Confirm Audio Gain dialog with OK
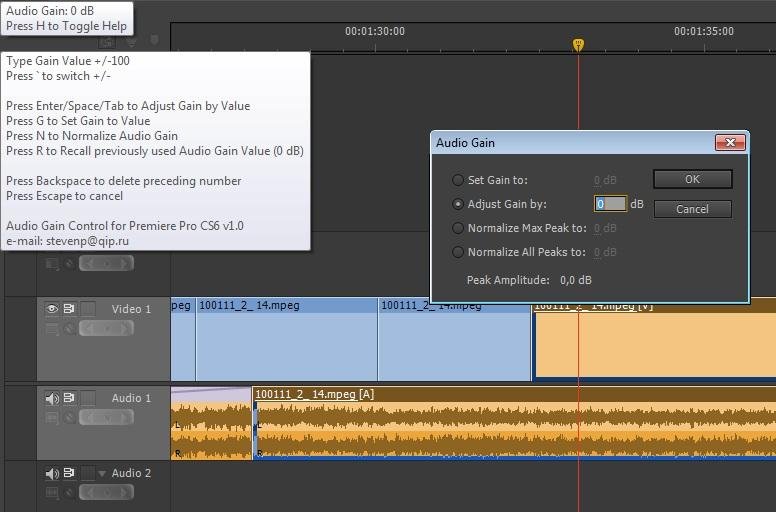The height and width of the screenshot is (512, 776). (692, 179)
